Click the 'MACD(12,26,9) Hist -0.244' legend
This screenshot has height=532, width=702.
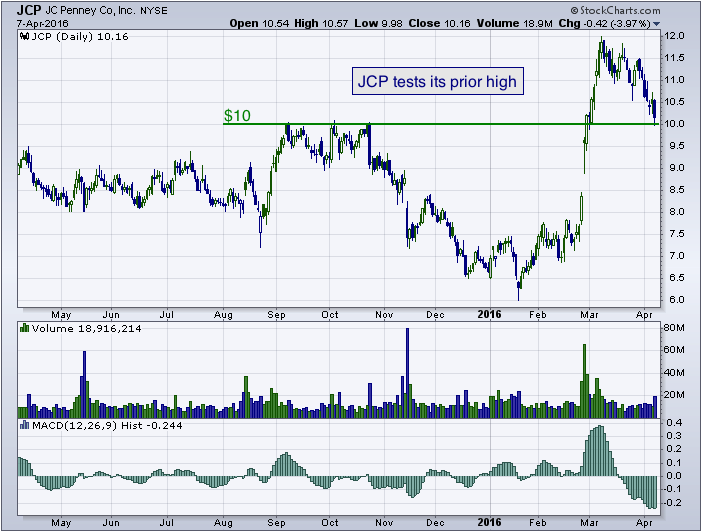107,425
